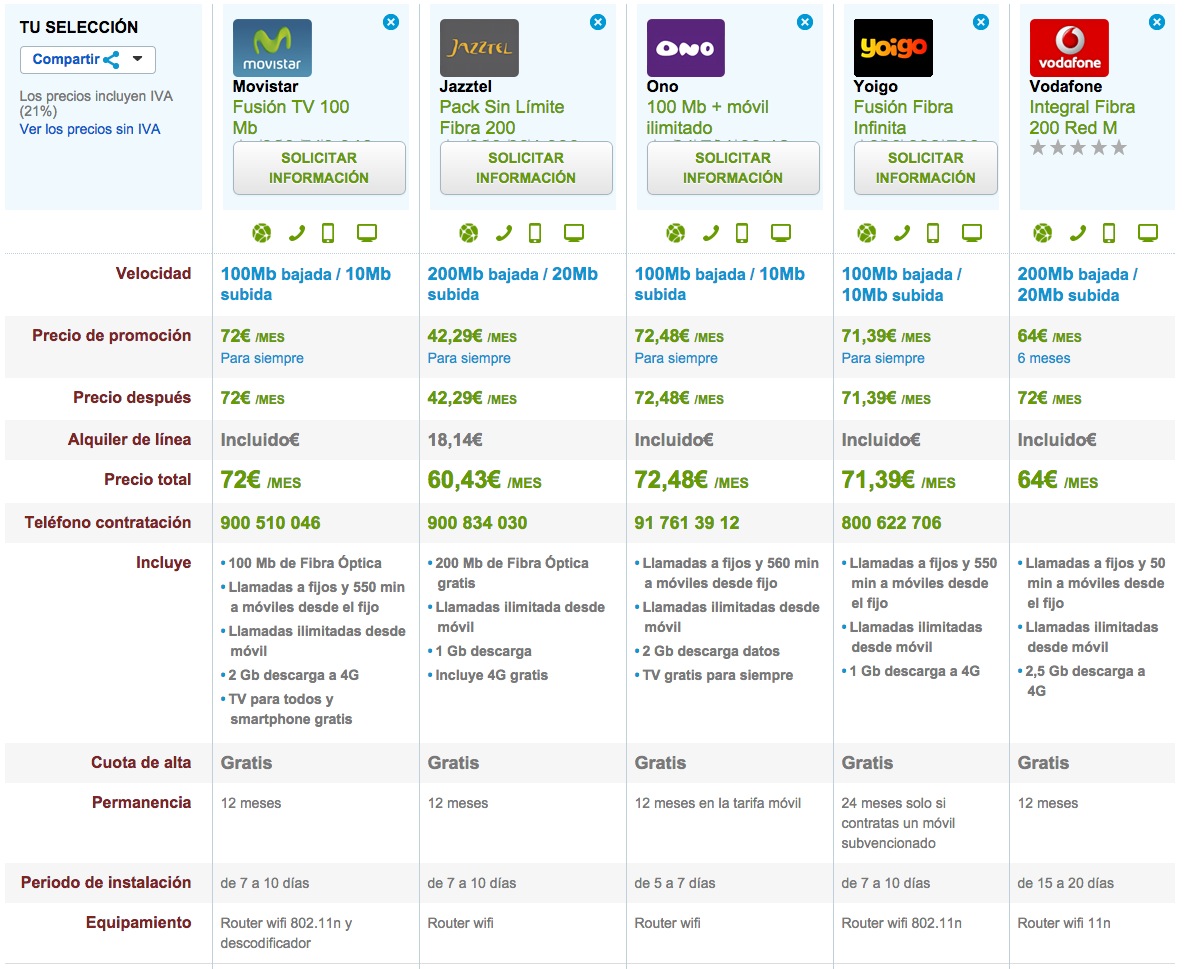Click Ono's 'TV gratis para siempre' feature

click(x=718, y=676)
